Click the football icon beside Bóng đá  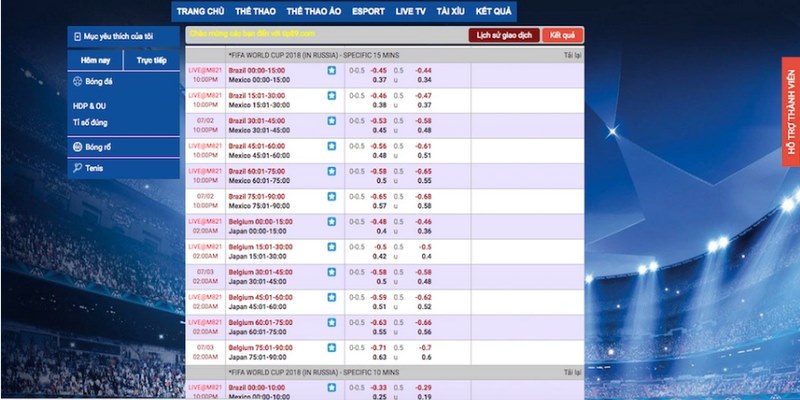tap(78, 81)
